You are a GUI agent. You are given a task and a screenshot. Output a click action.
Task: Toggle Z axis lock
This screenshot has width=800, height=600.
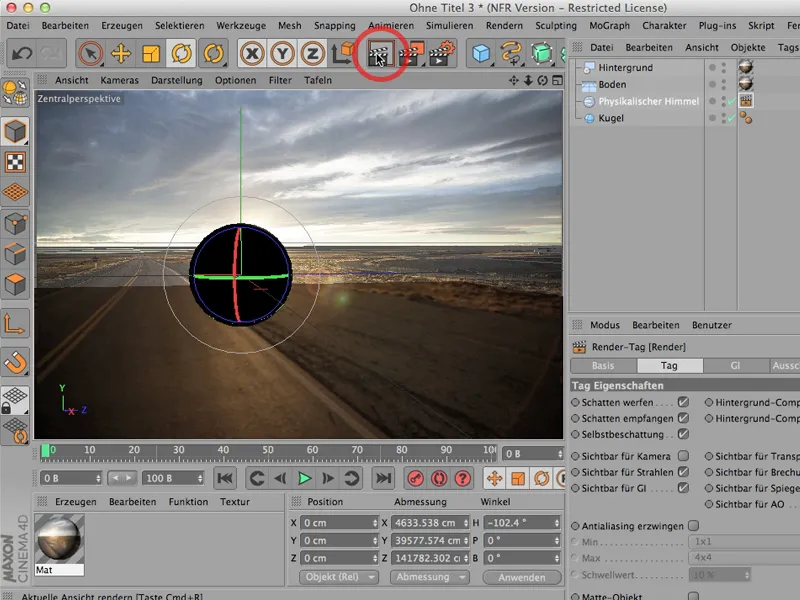tap(312, 54)
